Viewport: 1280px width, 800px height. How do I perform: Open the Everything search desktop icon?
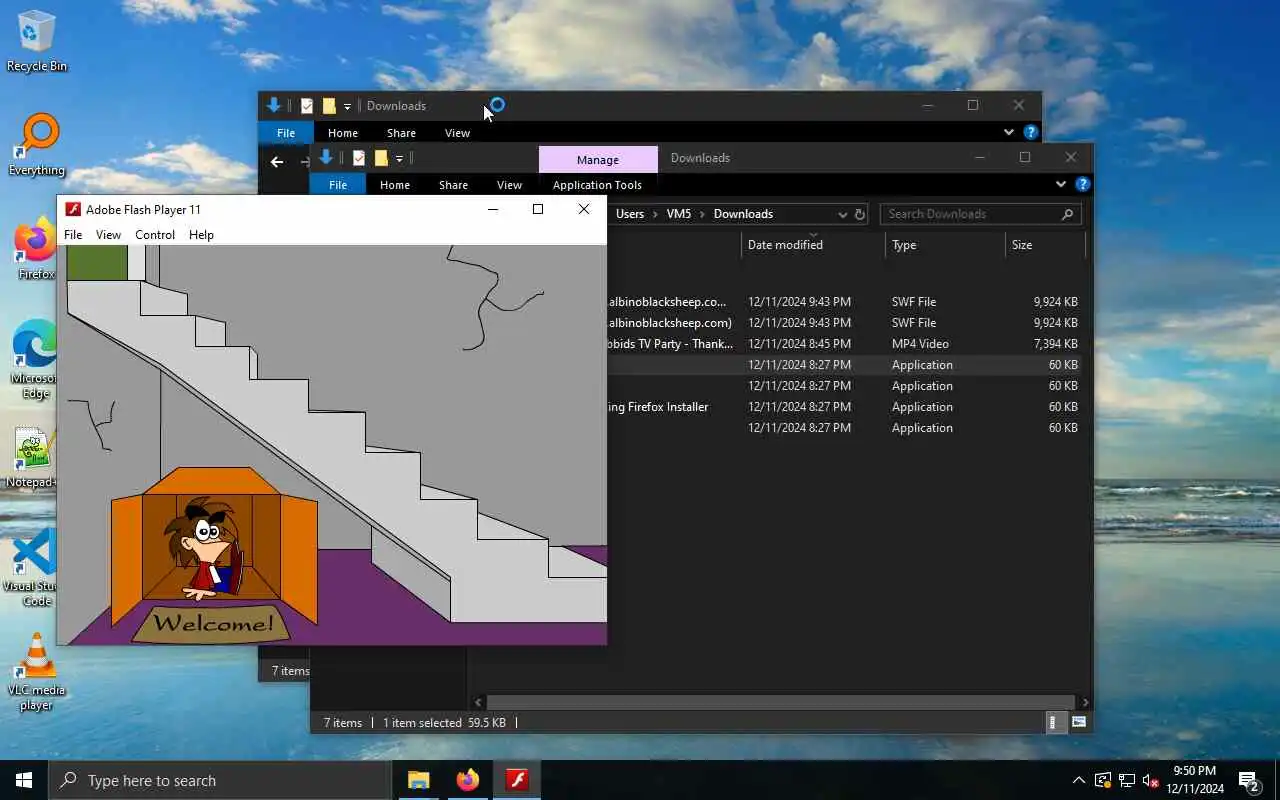[37, 145]
